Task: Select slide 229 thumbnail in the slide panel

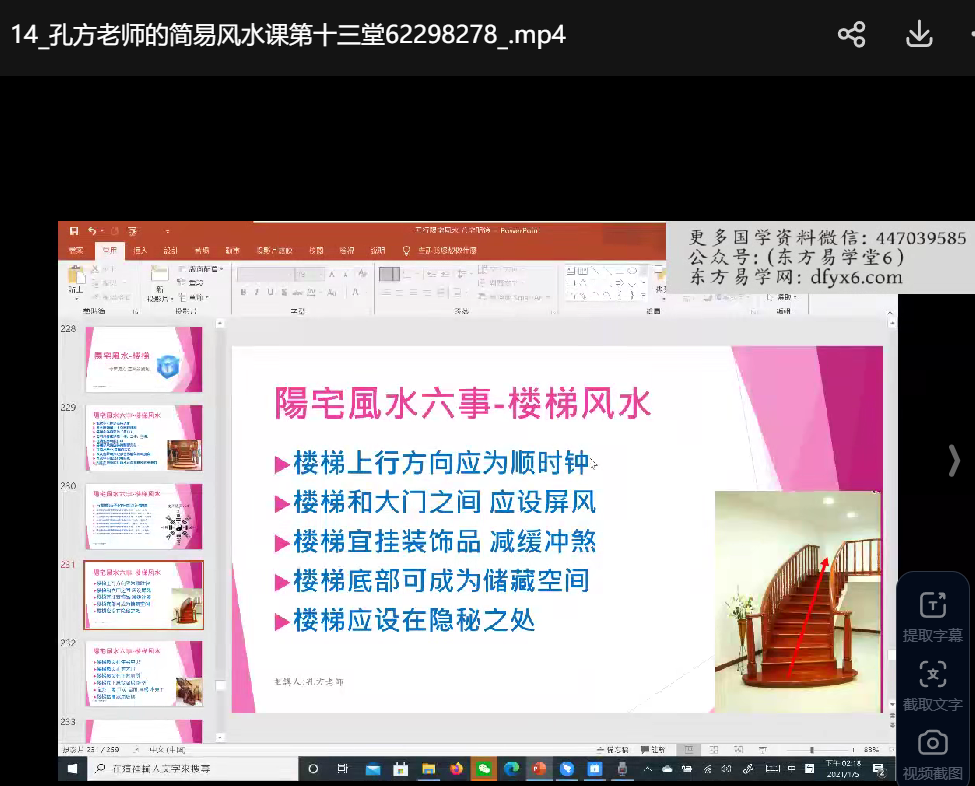Action: click(x=145, y=438)
